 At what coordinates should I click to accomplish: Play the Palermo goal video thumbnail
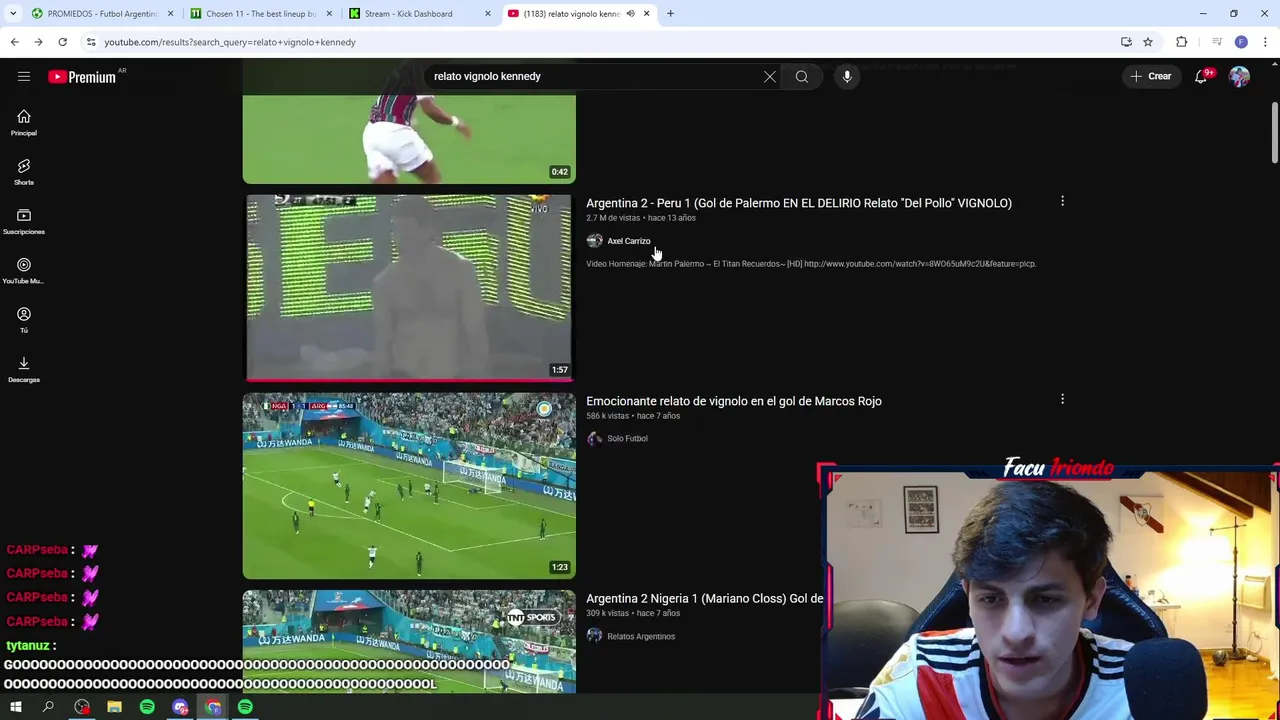[x=409, y=287]
